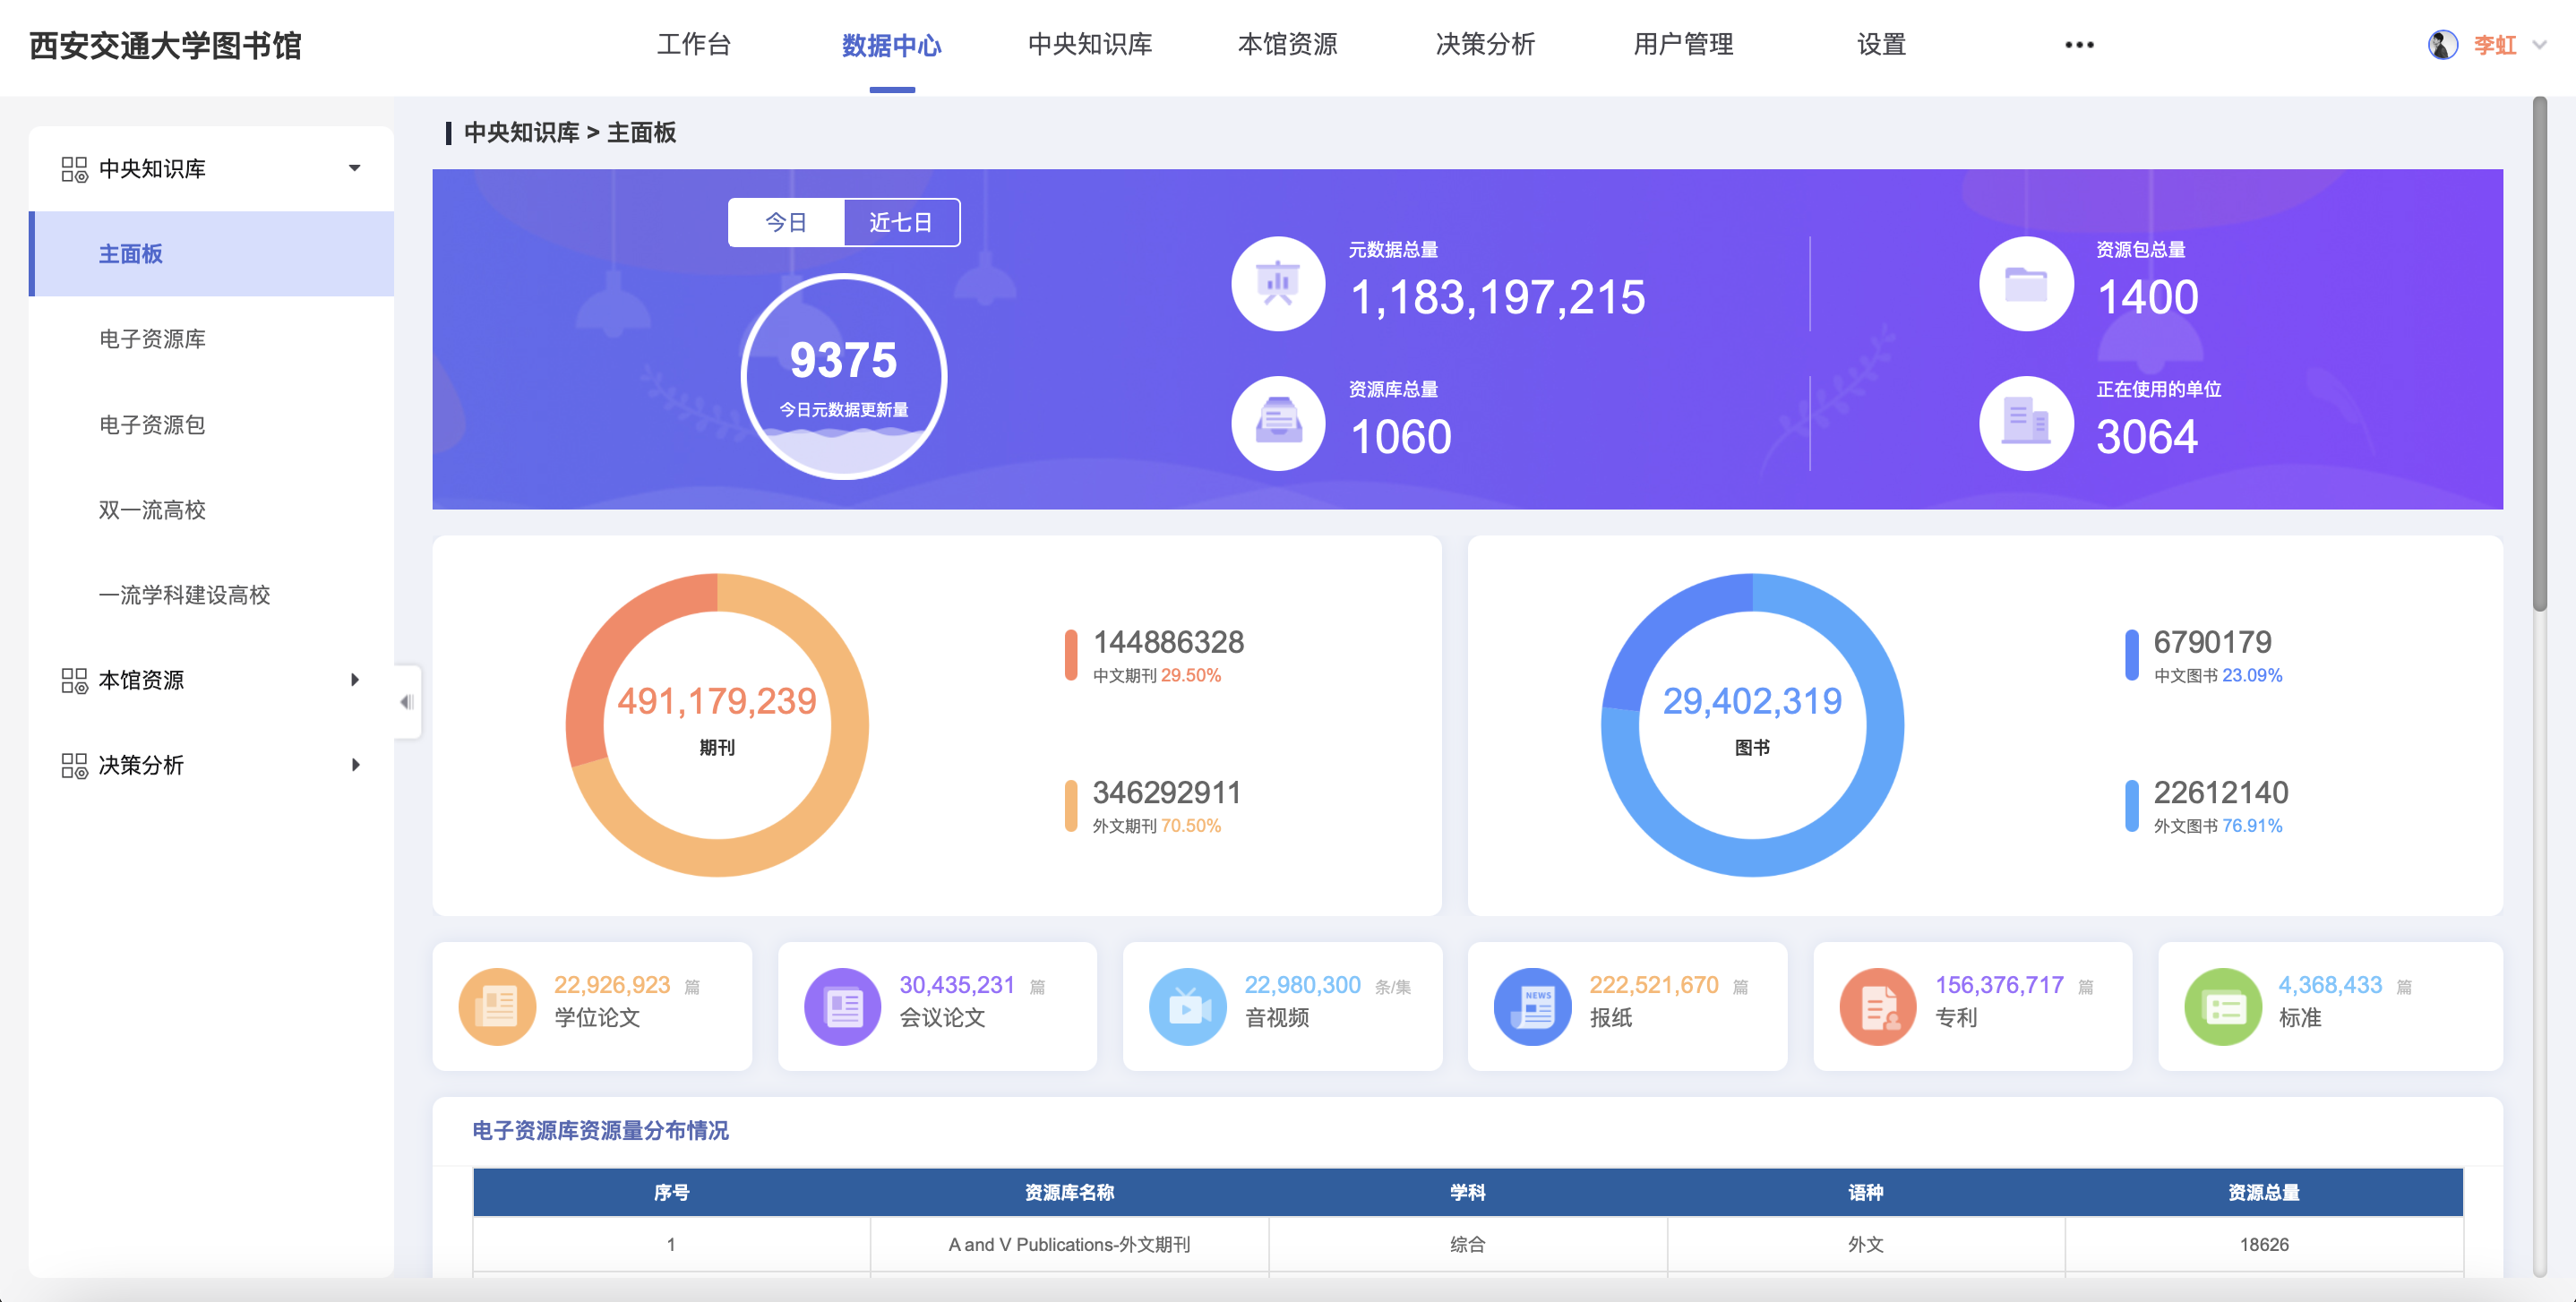
Task: Switch the stats toggle to 近七日
Action: click(x=900, y=222)
